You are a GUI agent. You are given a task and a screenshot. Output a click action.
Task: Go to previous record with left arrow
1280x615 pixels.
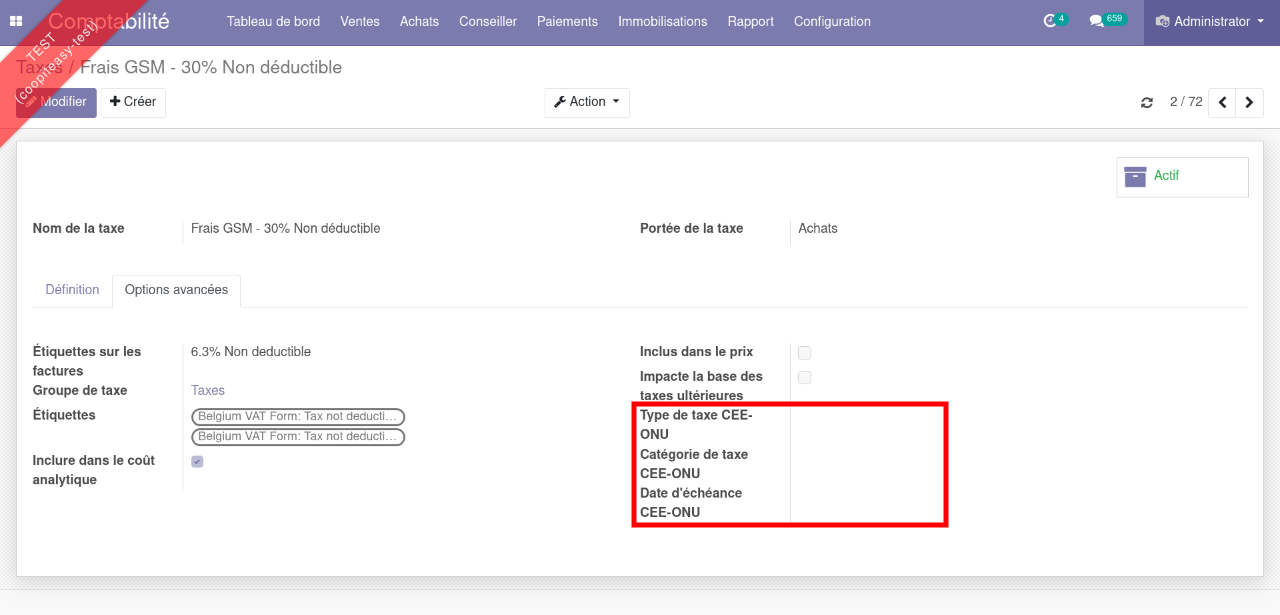point(1222,102)
